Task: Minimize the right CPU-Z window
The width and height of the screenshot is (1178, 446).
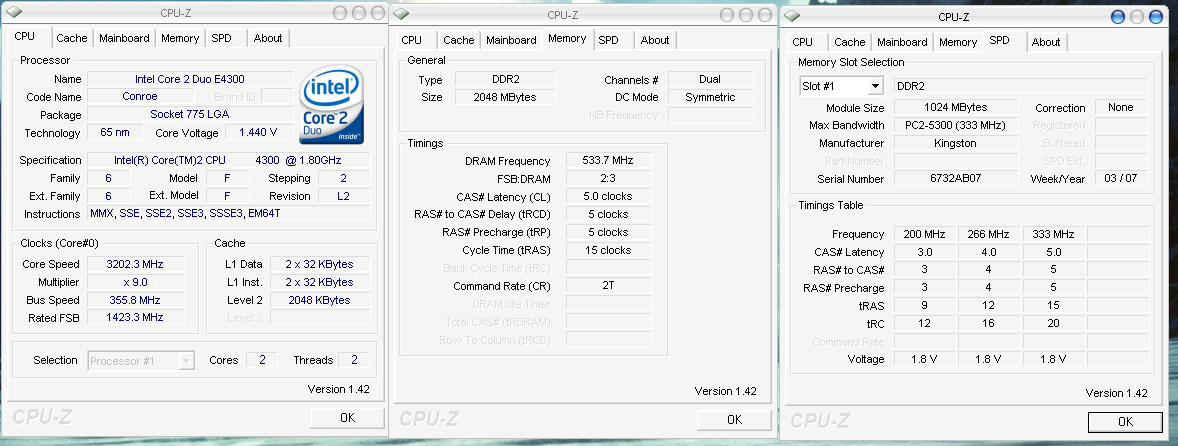Action: (1118, 17)
